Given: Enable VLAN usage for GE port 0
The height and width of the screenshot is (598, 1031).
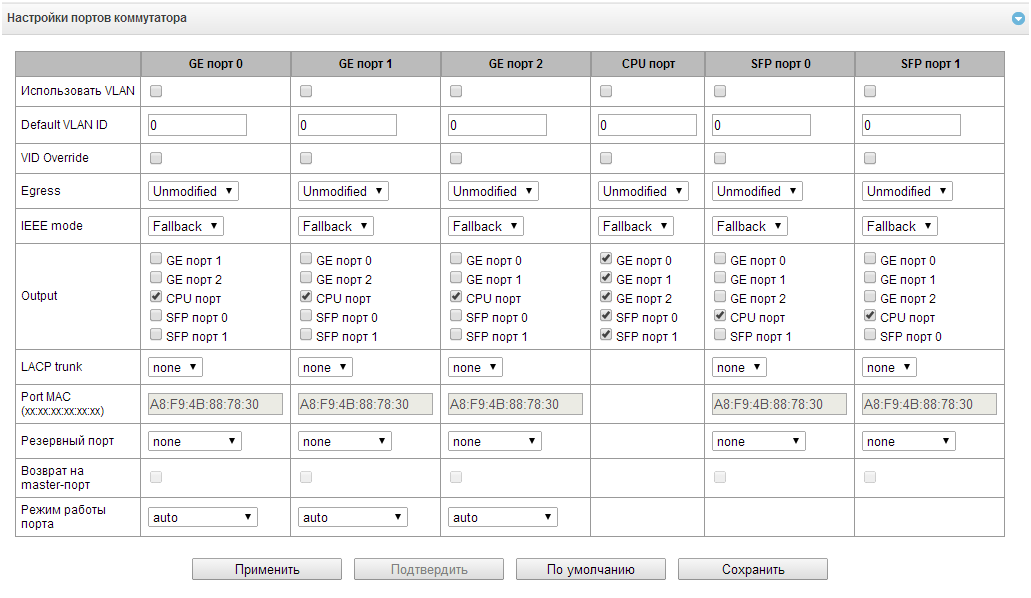Looking at the screenshot, I should pos(156,92).
